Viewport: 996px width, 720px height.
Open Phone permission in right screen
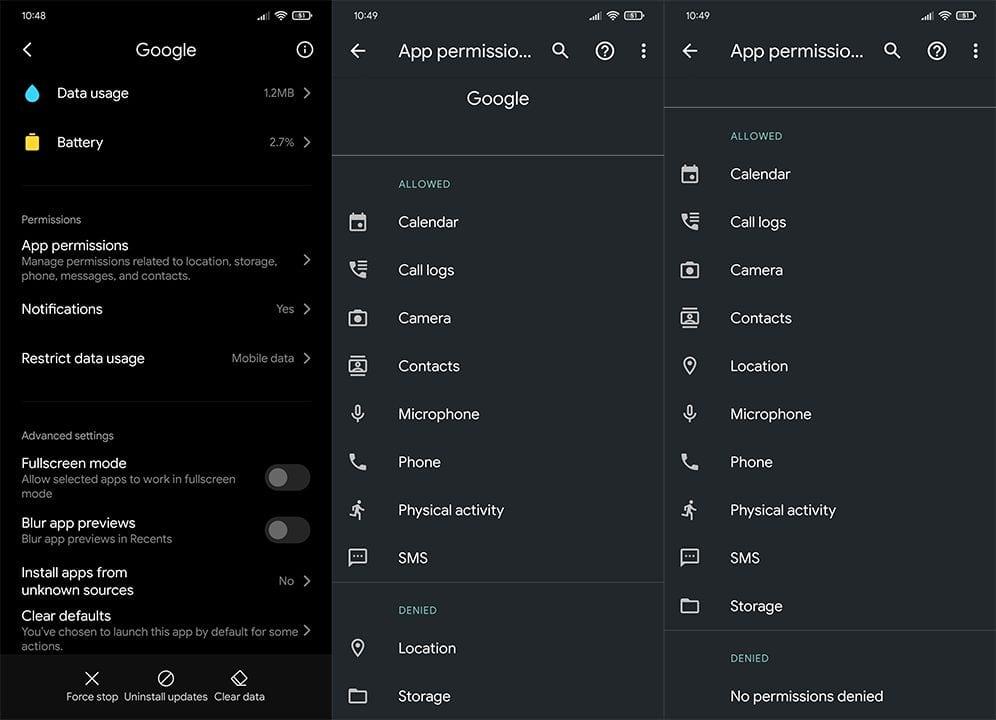[x=830, y=462]
